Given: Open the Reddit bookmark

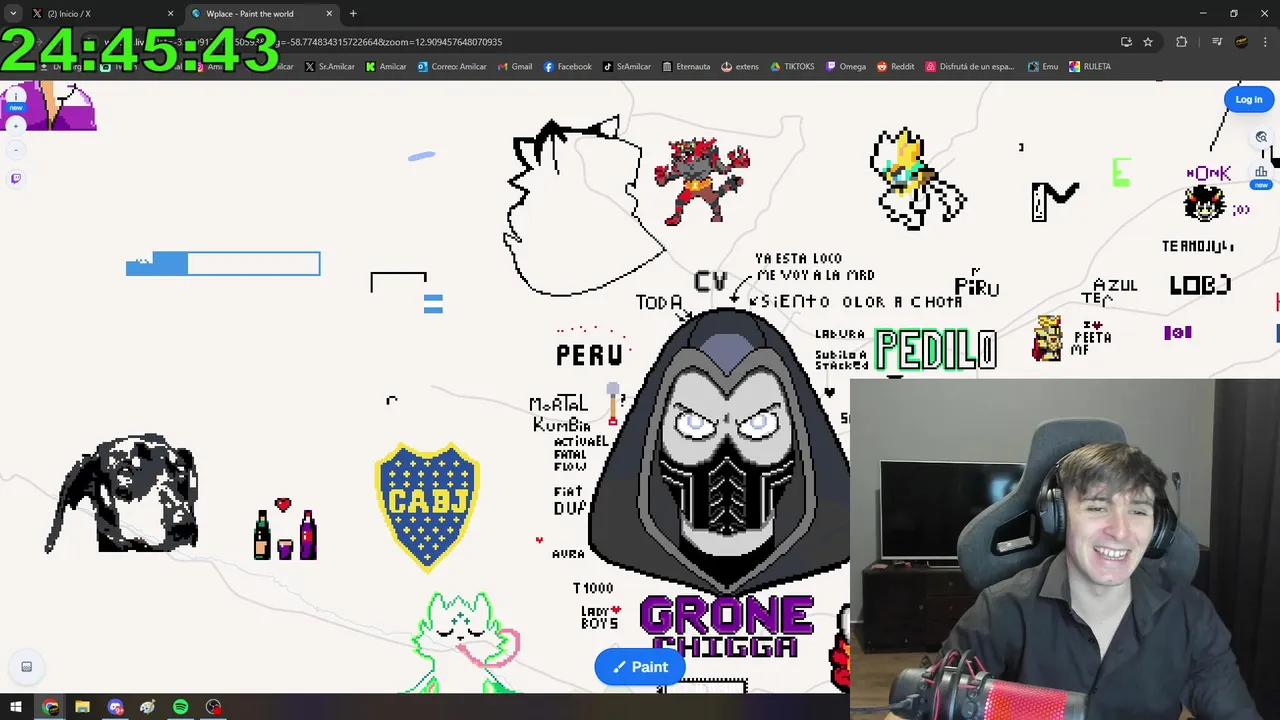Looking at the screenshot, I should click(x=896, y=67).
